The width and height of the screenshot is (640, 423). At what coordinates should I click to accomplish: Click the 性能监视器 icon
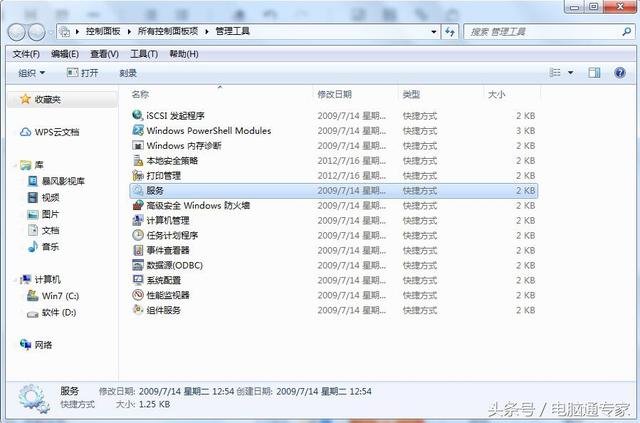[x=138, y=295]
